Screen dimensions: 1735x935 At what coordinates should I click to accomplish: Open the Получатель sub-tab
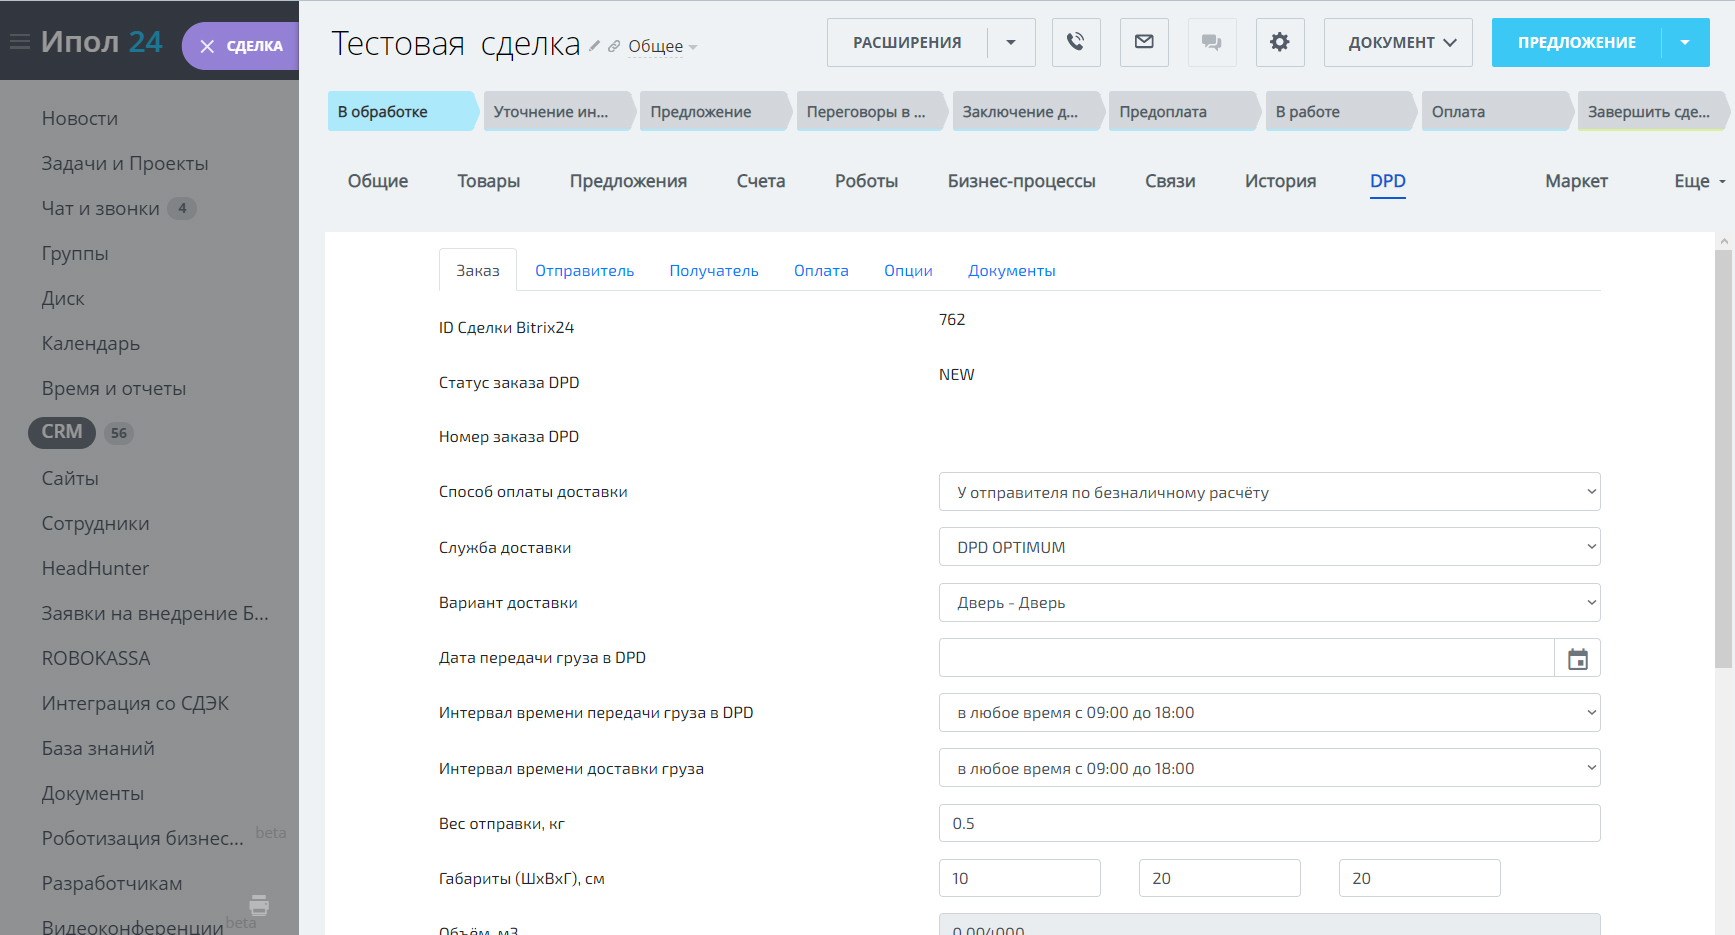pyautogui.click(x=714, y=270)
